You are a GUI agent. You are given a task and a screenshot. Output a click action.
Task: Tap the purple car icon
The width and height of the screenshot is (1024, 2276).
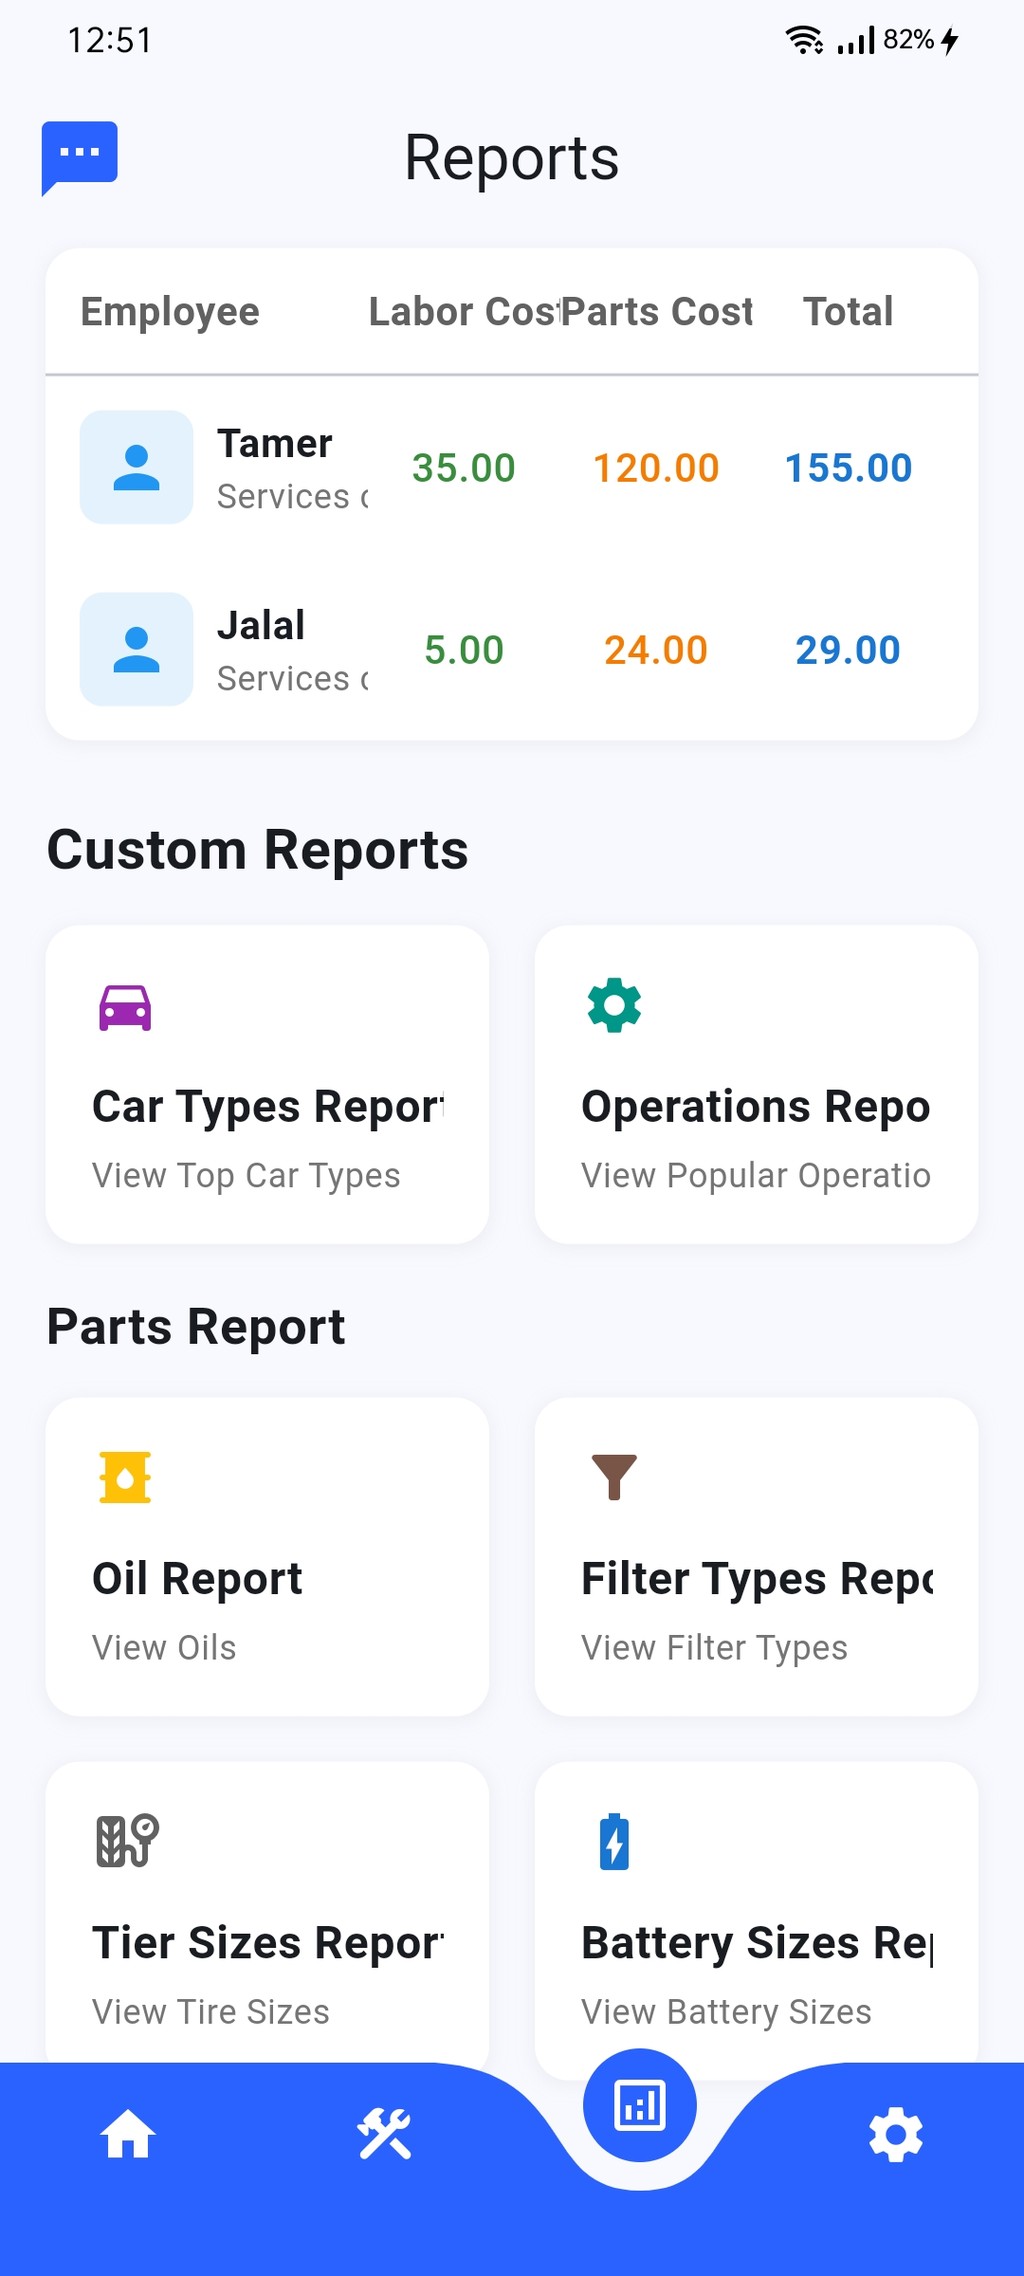[125, 1007]
